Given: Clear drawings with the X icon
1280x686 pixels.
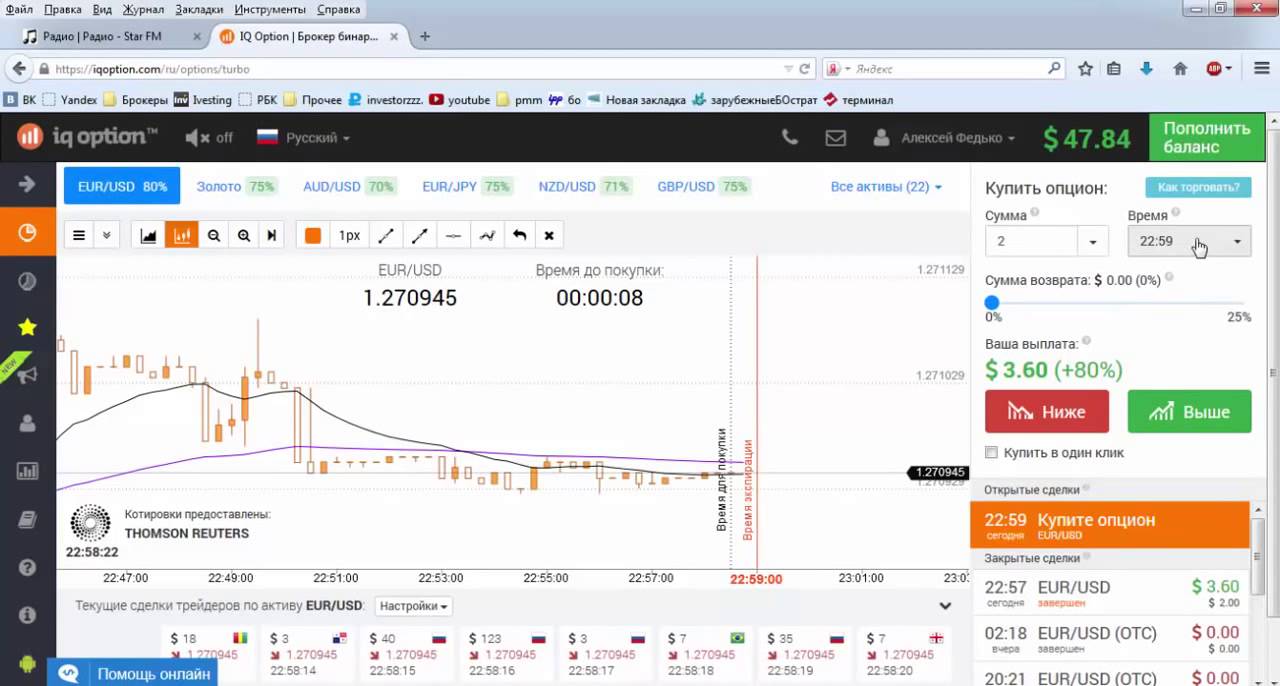Looking at the screenshot, I should 549,236.
